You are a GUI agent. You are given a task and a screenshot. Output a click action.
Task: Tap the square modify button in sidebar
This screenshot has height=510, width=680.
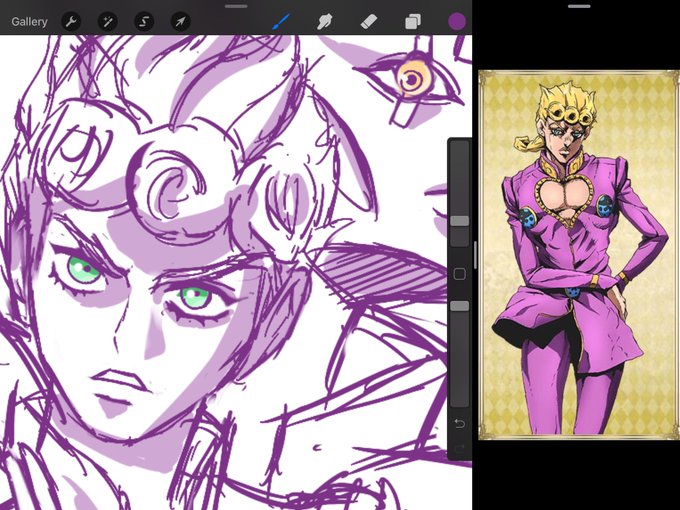459,274
